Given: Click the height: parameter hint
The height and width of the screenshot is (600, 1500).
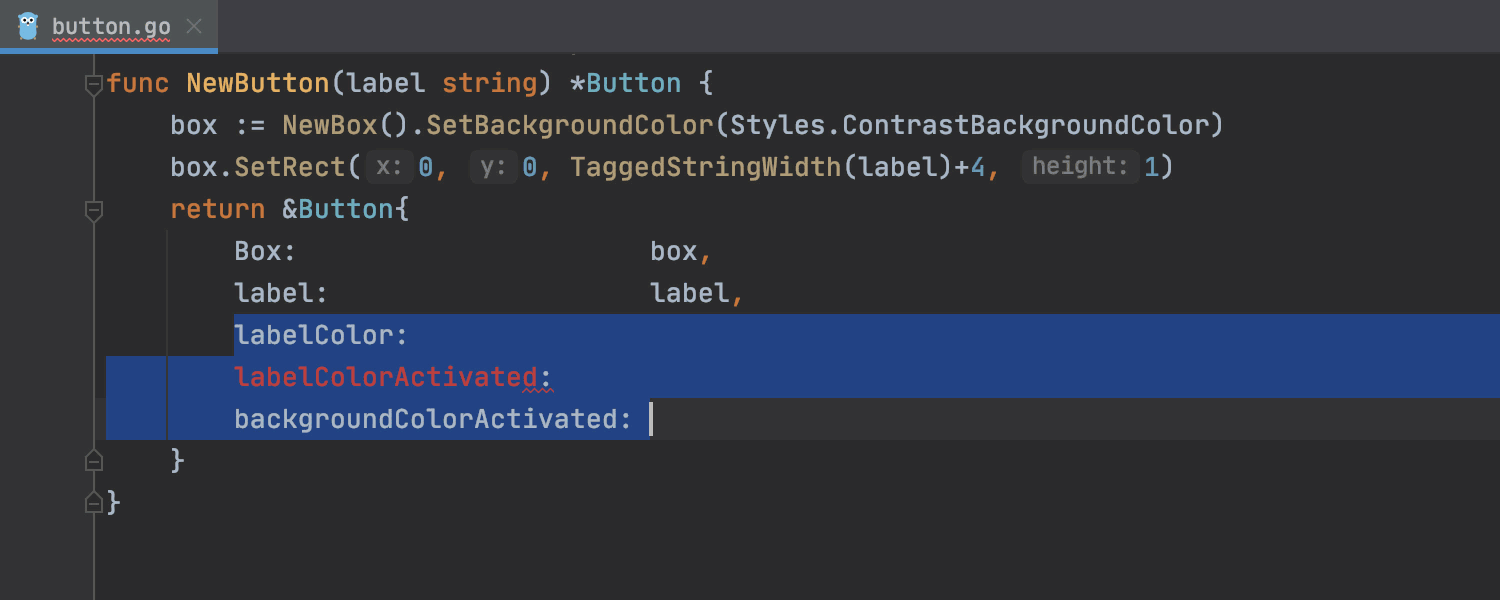Looking at the screenshot, I should click(1080, 167).
